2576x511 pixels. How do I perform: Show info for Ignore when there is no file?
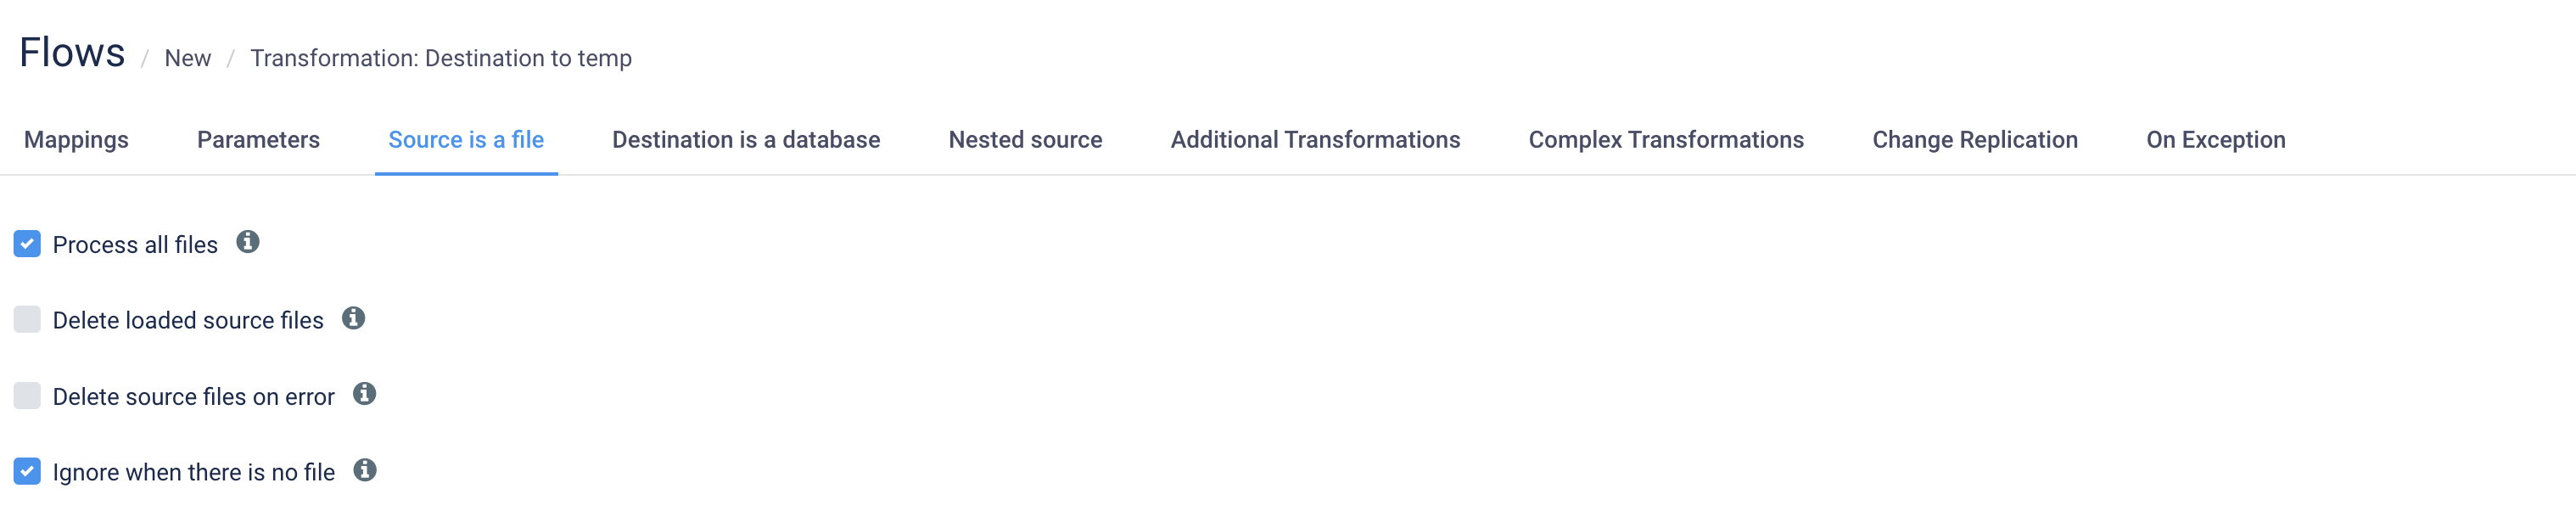(365, 470)
